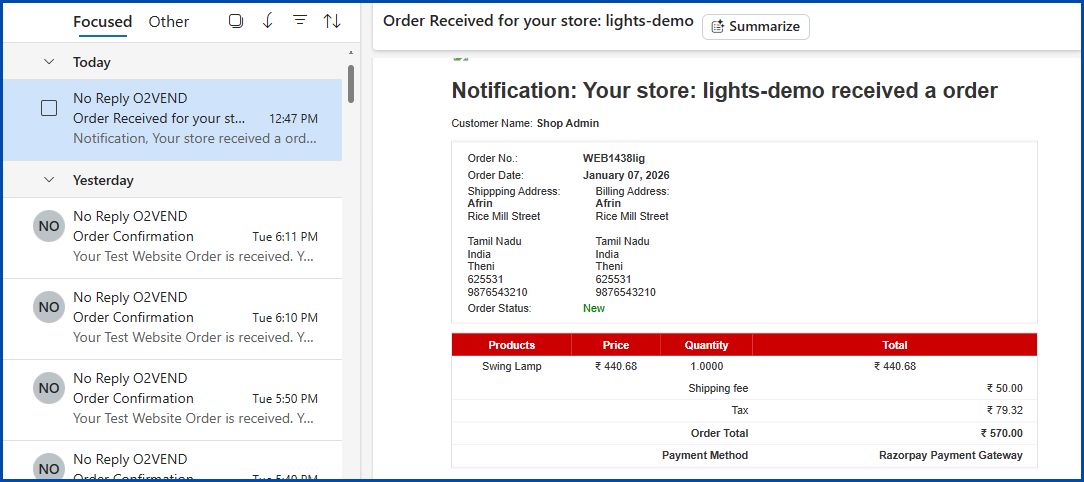Click the 'Swing Lamp' product cell

[512, 367]
